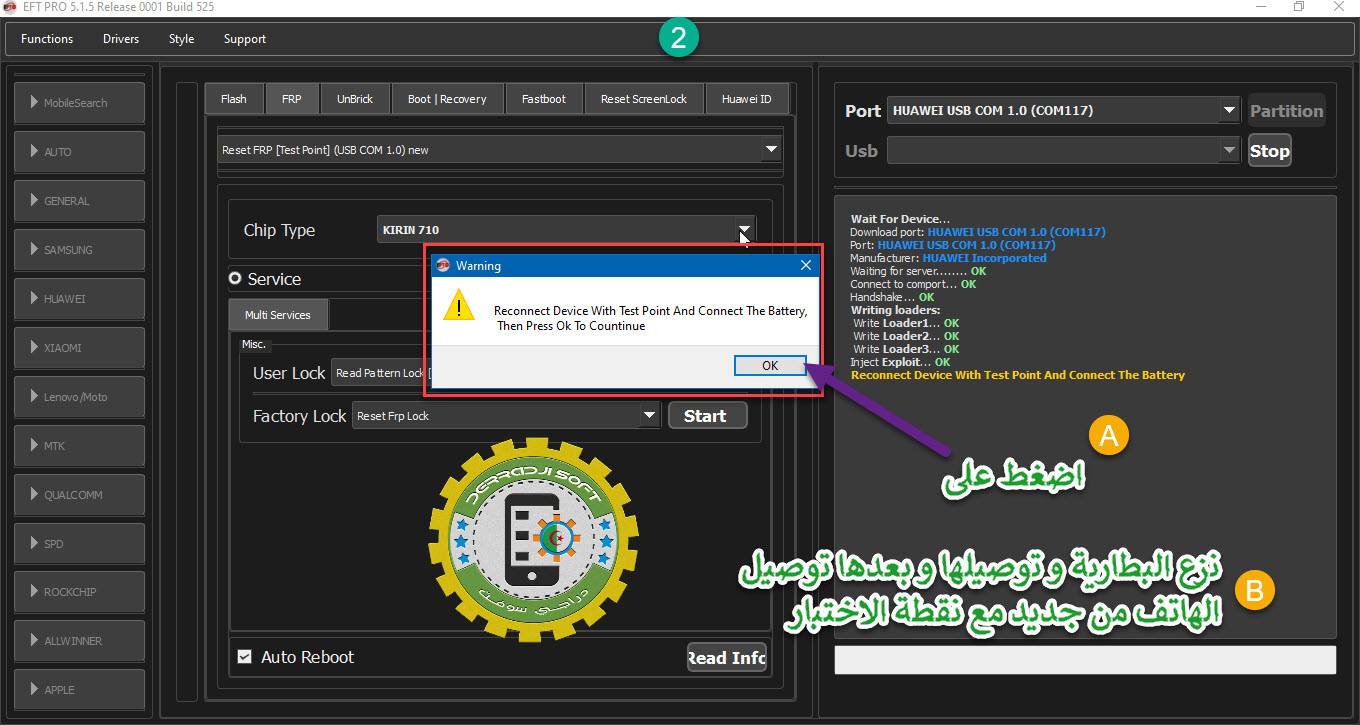The width and height of the screenshot is (1360, 725).
Task: Switch to the FRP tab
Action: (x=292, y=99)
